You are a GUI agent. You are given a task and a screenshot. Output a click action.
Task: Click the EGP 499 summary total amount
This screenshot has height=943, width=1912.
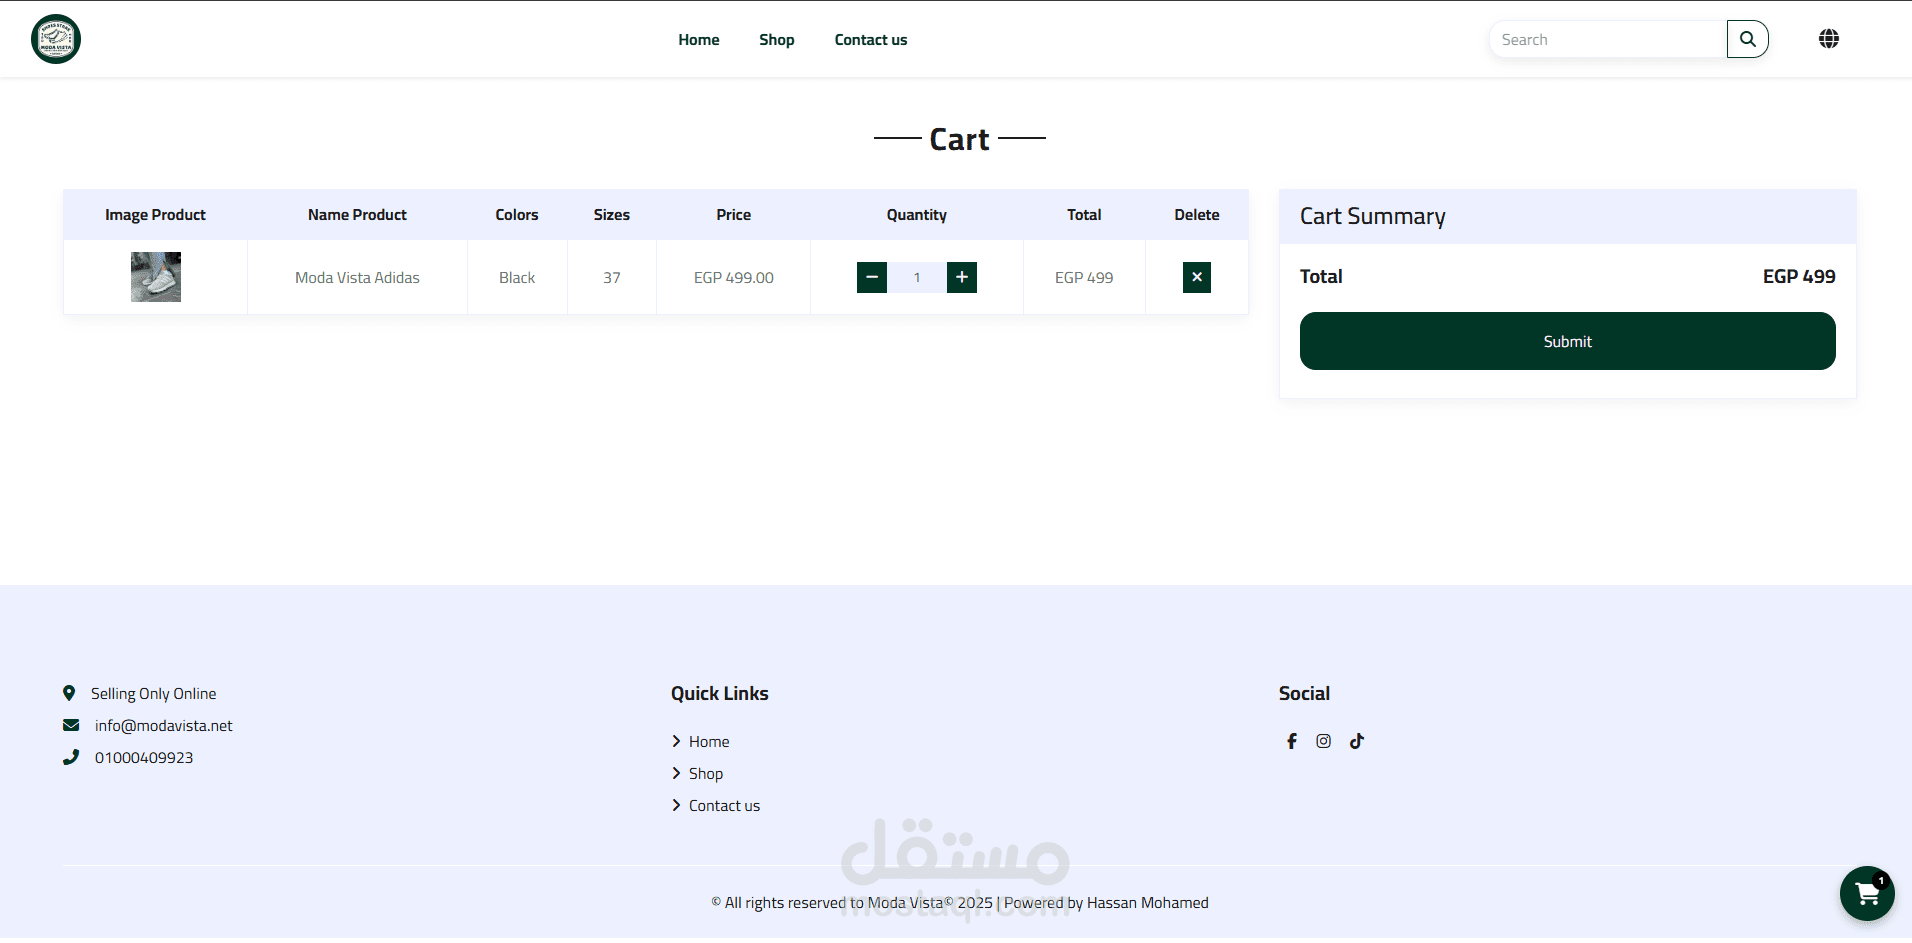pyautogui.click(x=1799, y=276)
